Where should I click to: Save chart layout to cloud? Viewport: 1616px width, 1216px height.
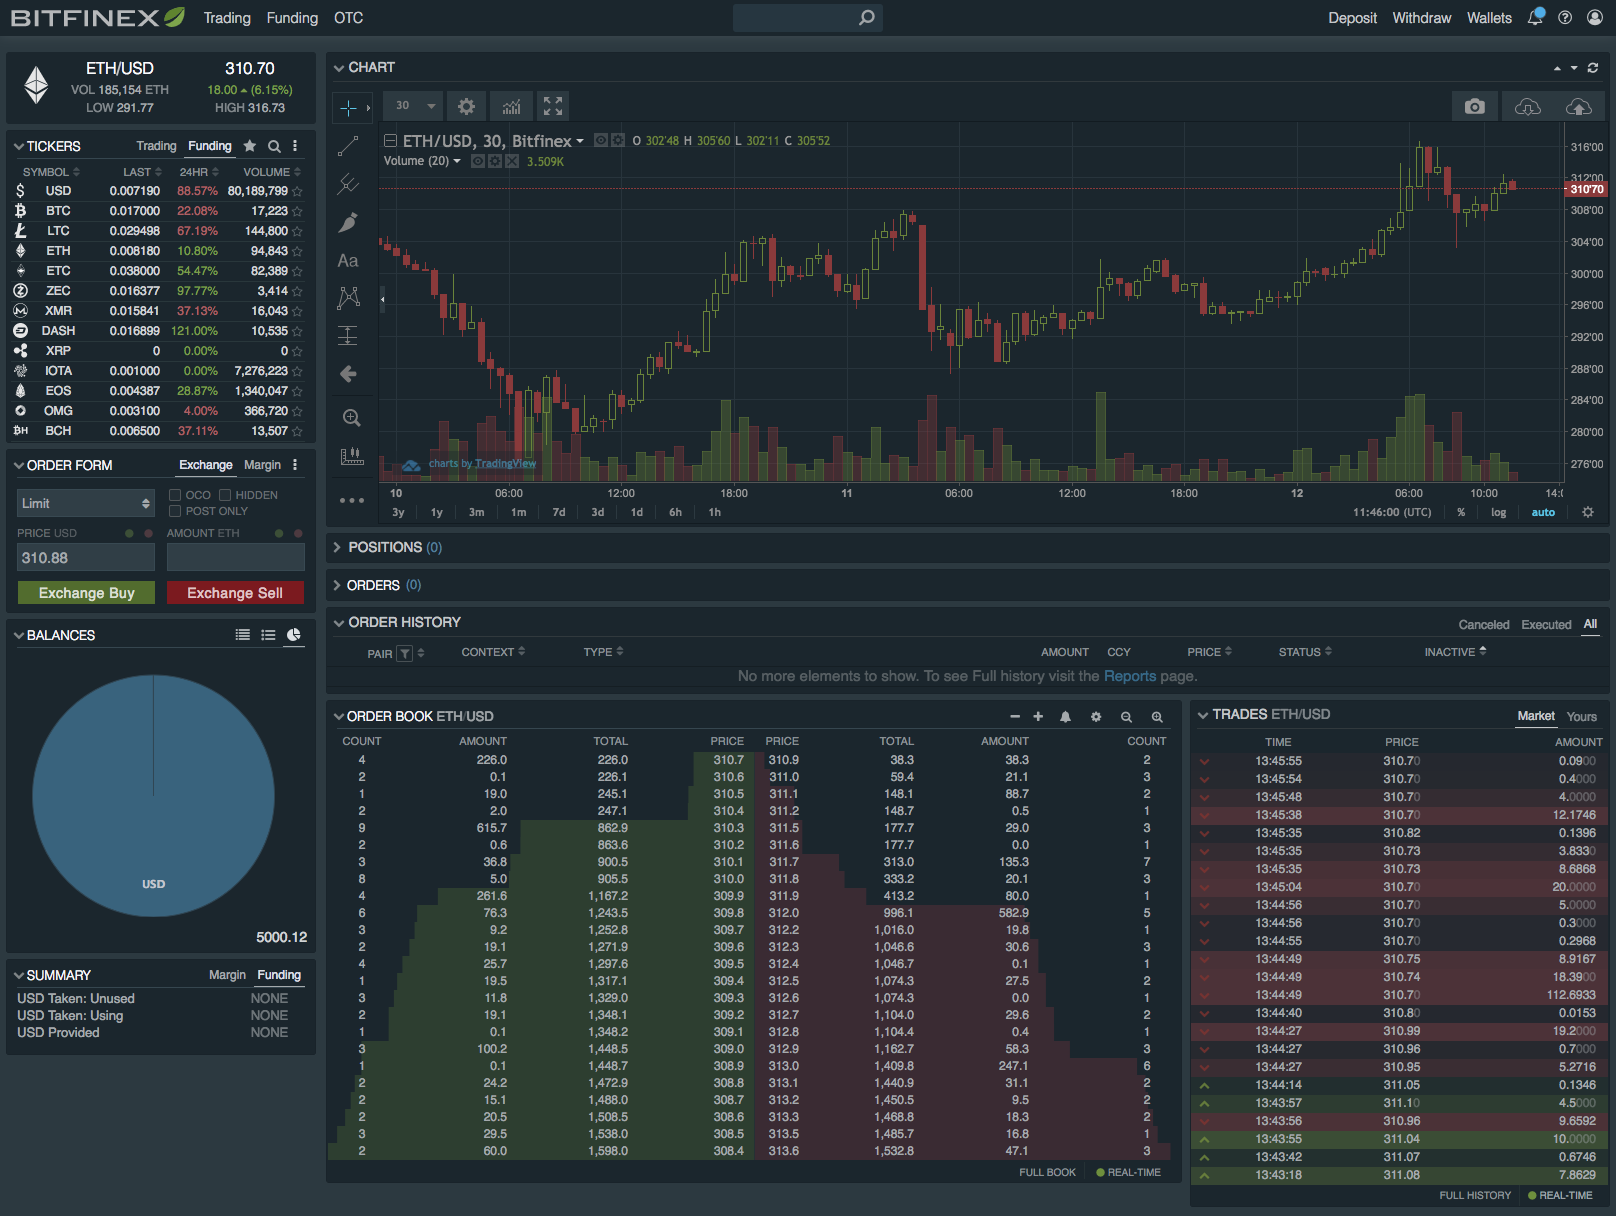click(x=1578, y=106)
